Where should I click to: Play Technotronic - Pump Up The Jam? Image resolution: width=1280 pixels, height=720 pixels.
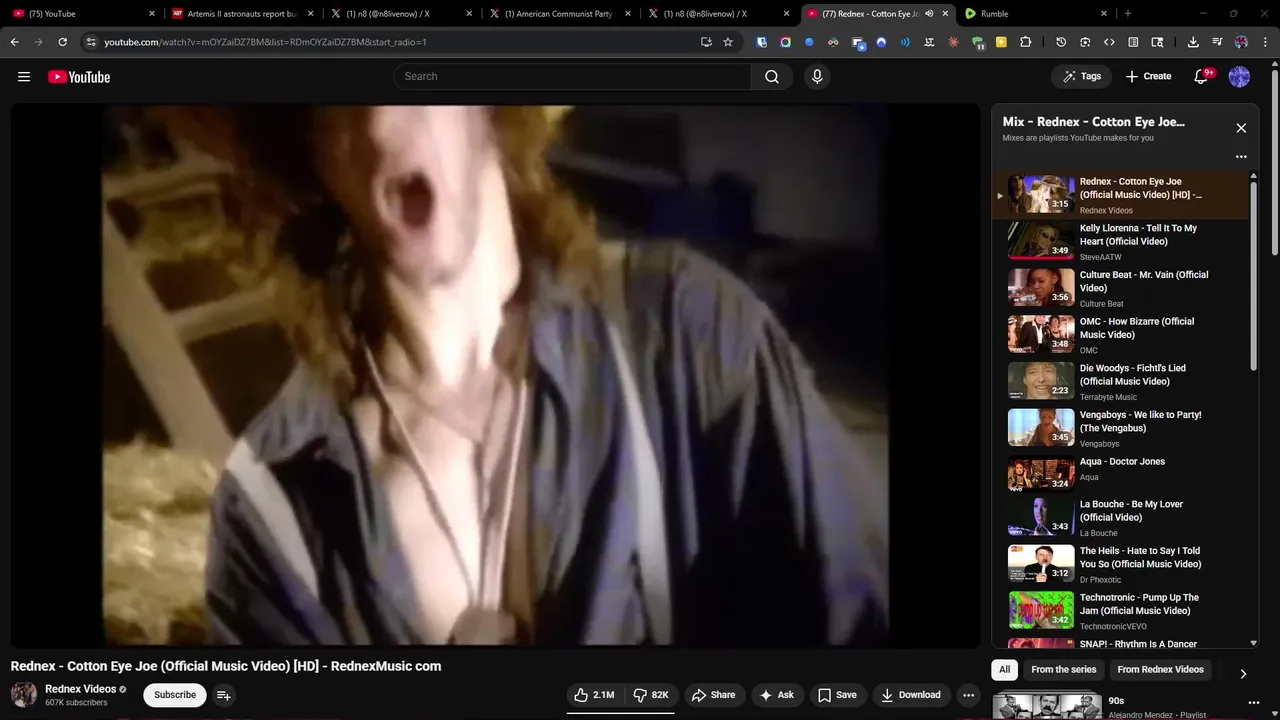(1120, 611)
